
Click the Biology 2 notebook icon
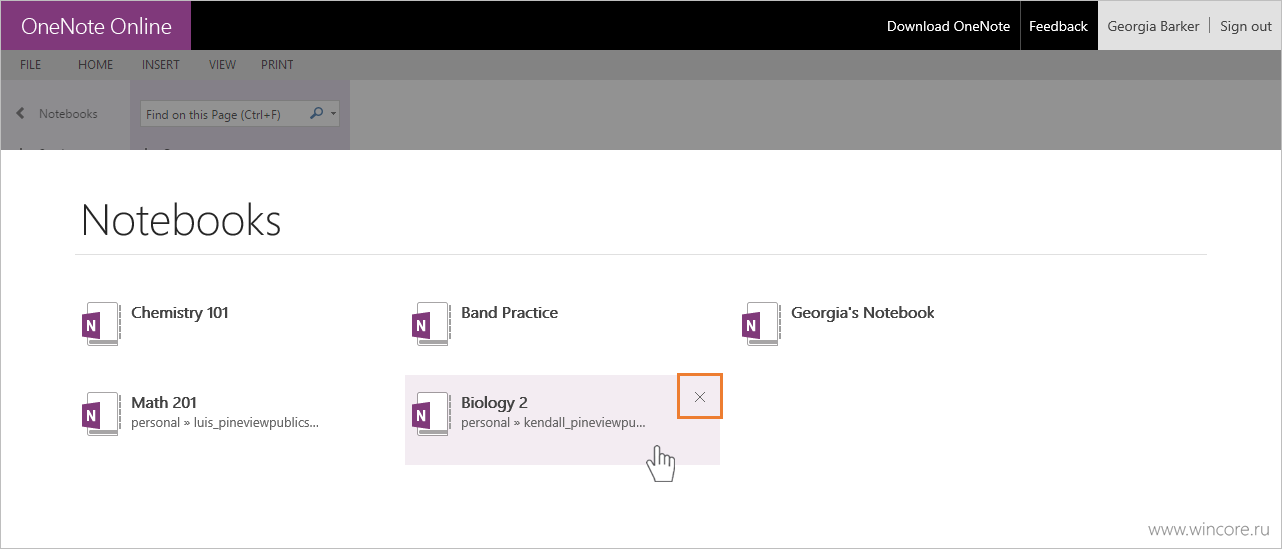[431, 414]
